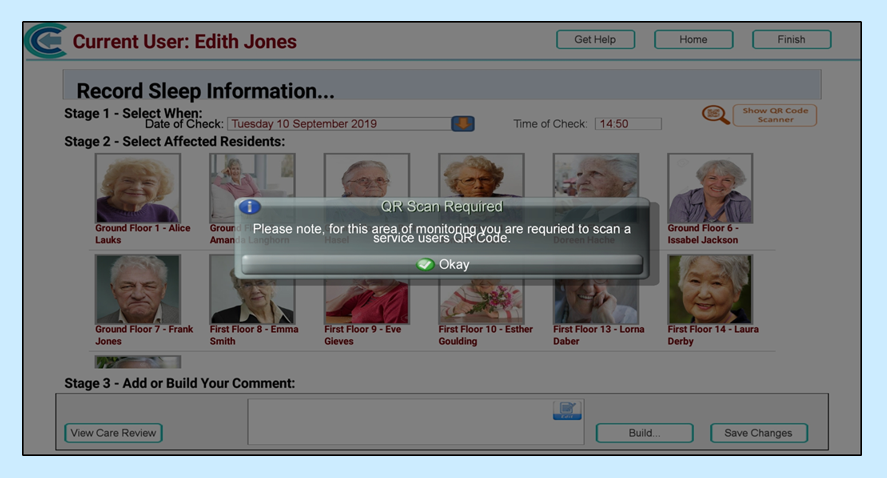Open the date picker orange arrow

click(463, 123)
